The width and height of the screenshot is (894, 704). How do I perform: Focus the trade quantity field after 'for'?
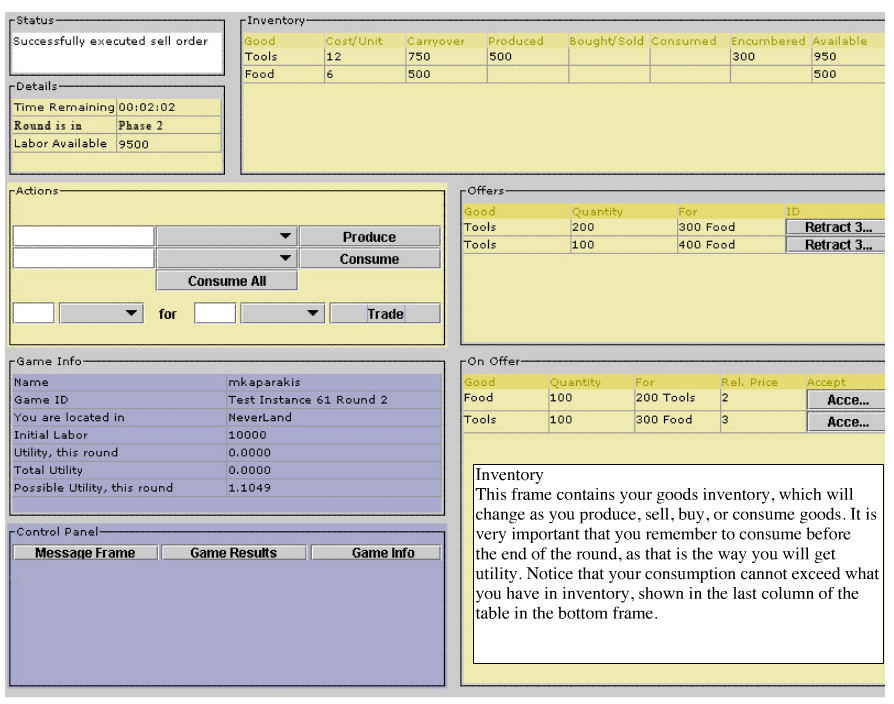(215, 314)
